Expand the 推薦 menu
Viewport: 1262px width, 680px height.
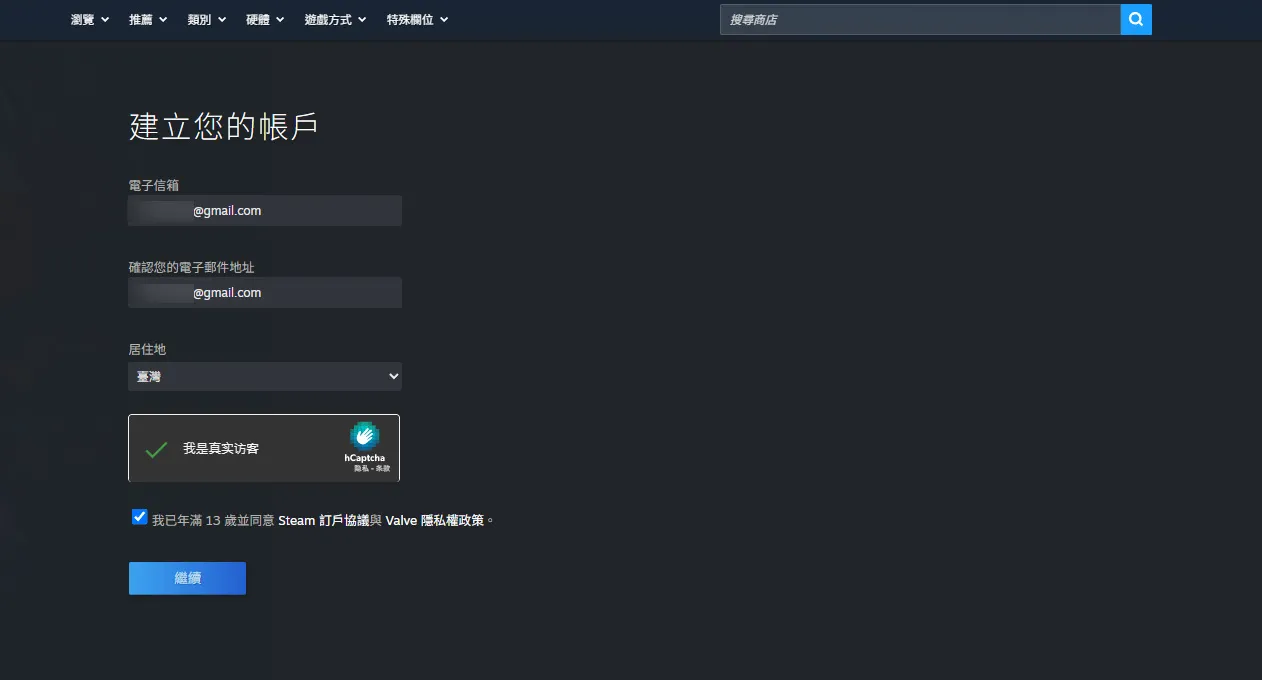click(x=148, y=19)
